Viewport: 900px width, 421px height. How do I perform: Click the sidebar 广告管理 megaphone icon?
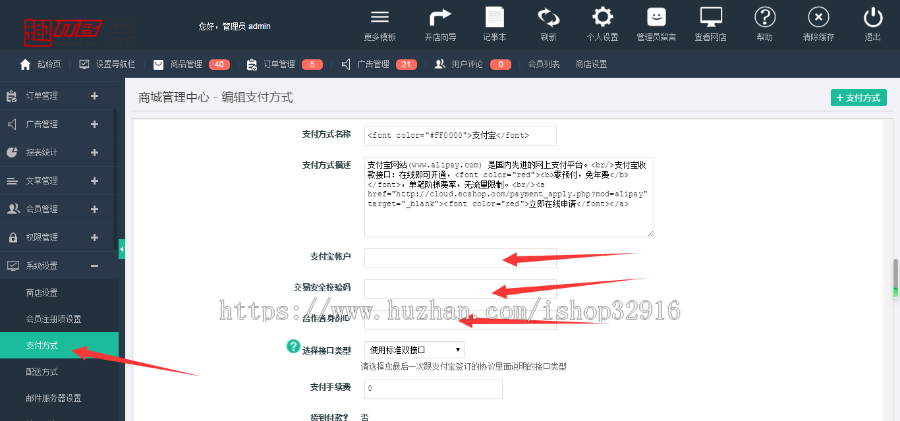pyautogui.click(x=11, y=124)
